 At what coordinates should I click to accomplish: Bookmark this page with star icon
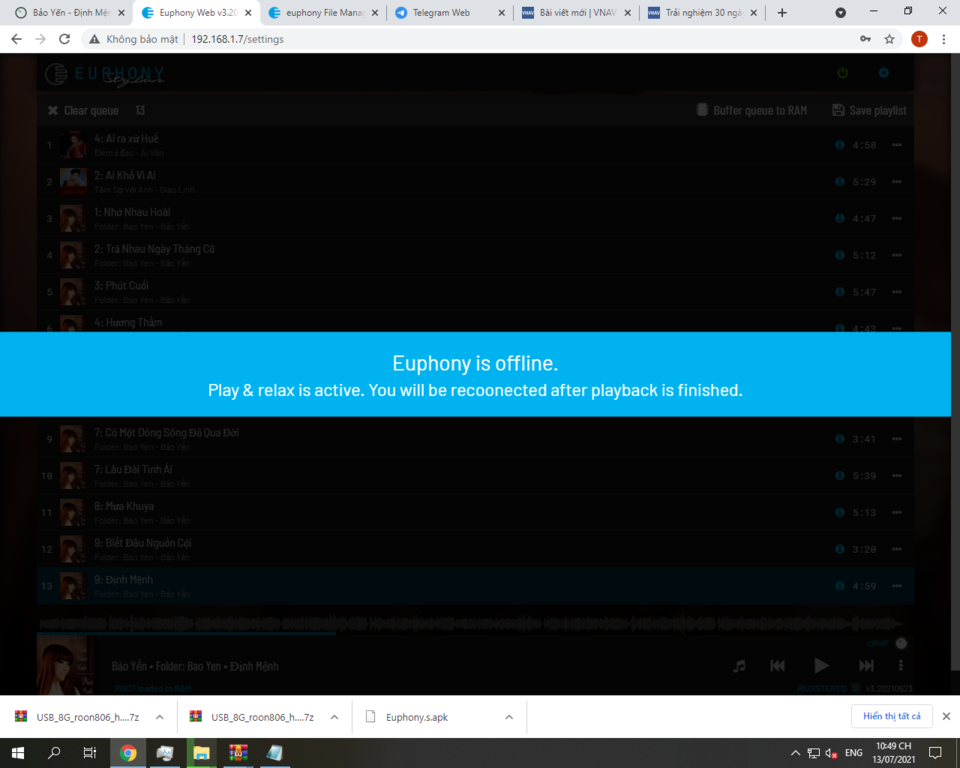click(890, 39)
